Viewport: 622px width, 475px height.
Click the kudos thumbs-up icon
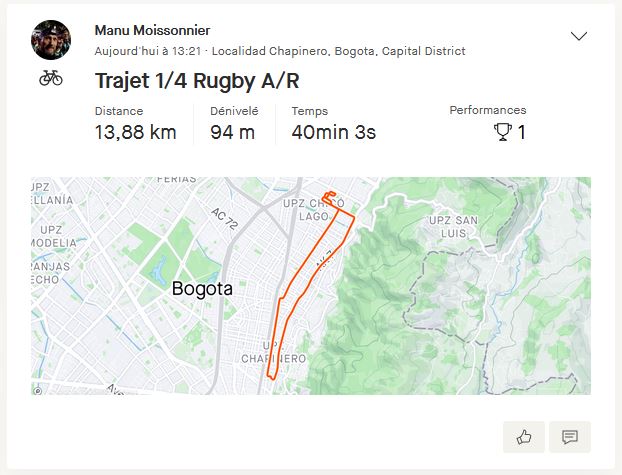click(524, 437)
